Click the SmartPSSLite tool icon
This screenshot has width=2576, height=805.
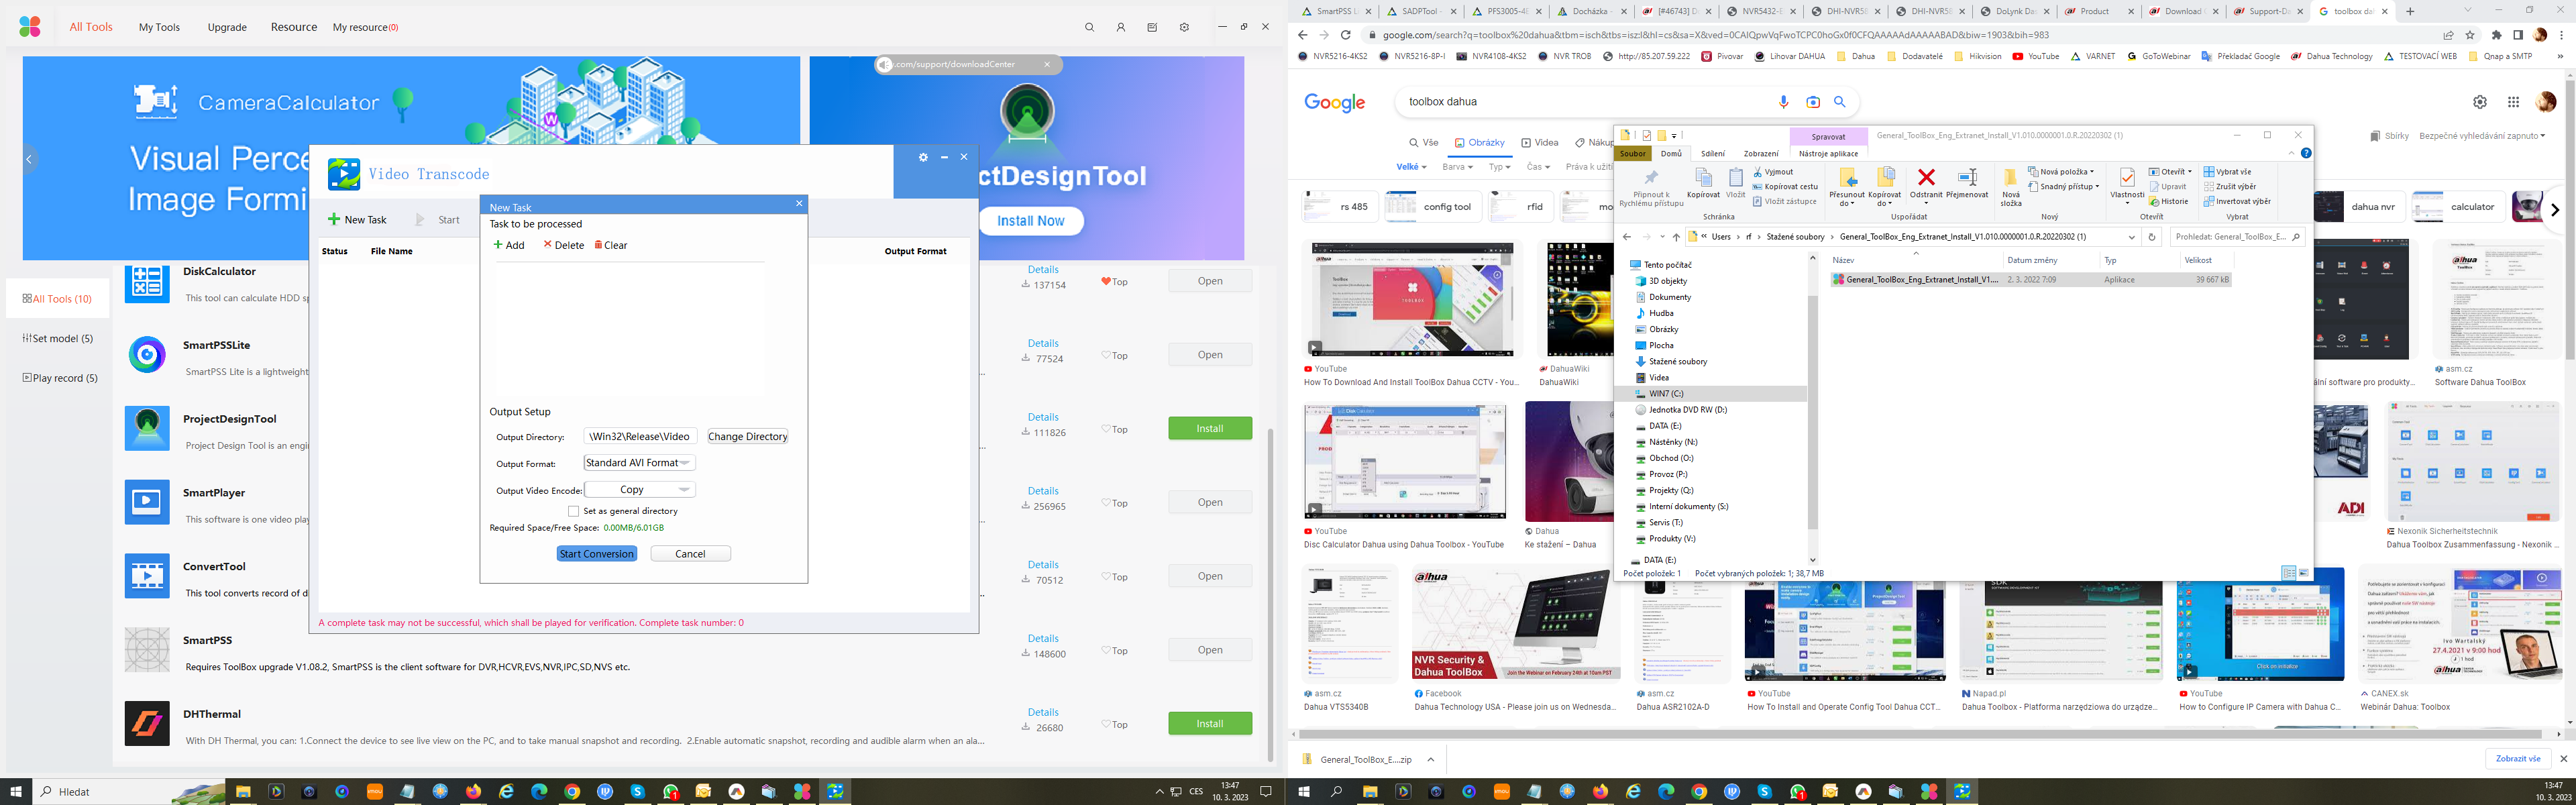point(147,354)
